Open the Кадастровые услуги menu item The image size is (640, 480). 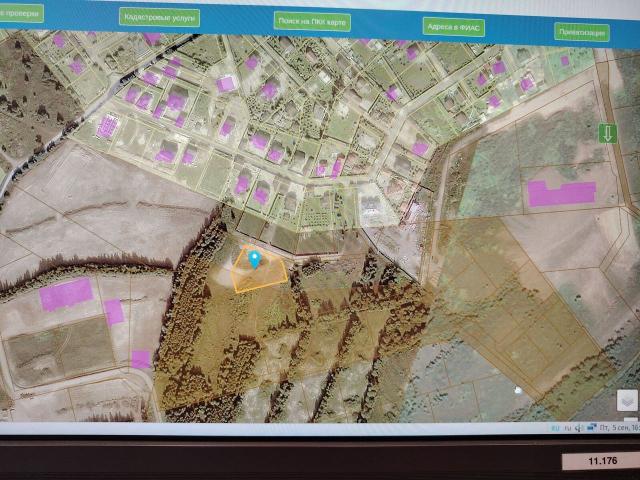coord(158,18)
